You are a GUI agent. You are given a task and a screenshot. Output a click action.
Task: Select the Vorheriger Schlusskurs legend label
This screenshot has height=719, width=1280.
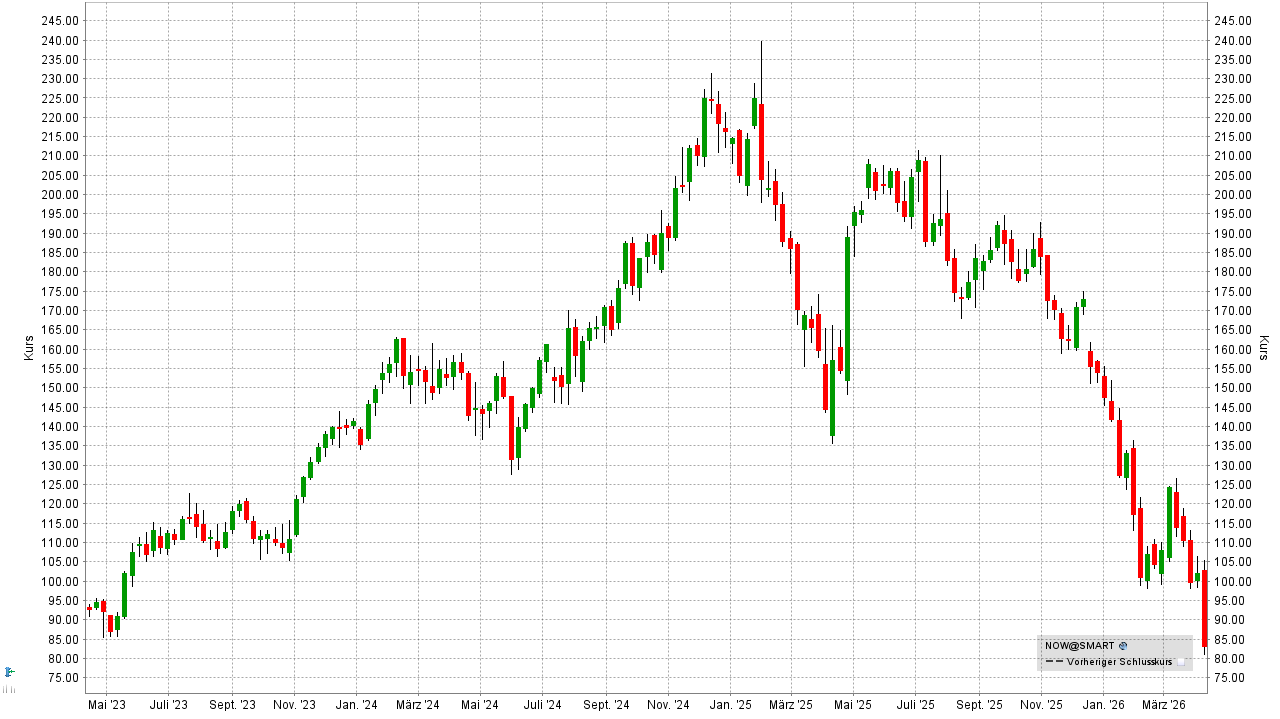(x=1117, y=662)
